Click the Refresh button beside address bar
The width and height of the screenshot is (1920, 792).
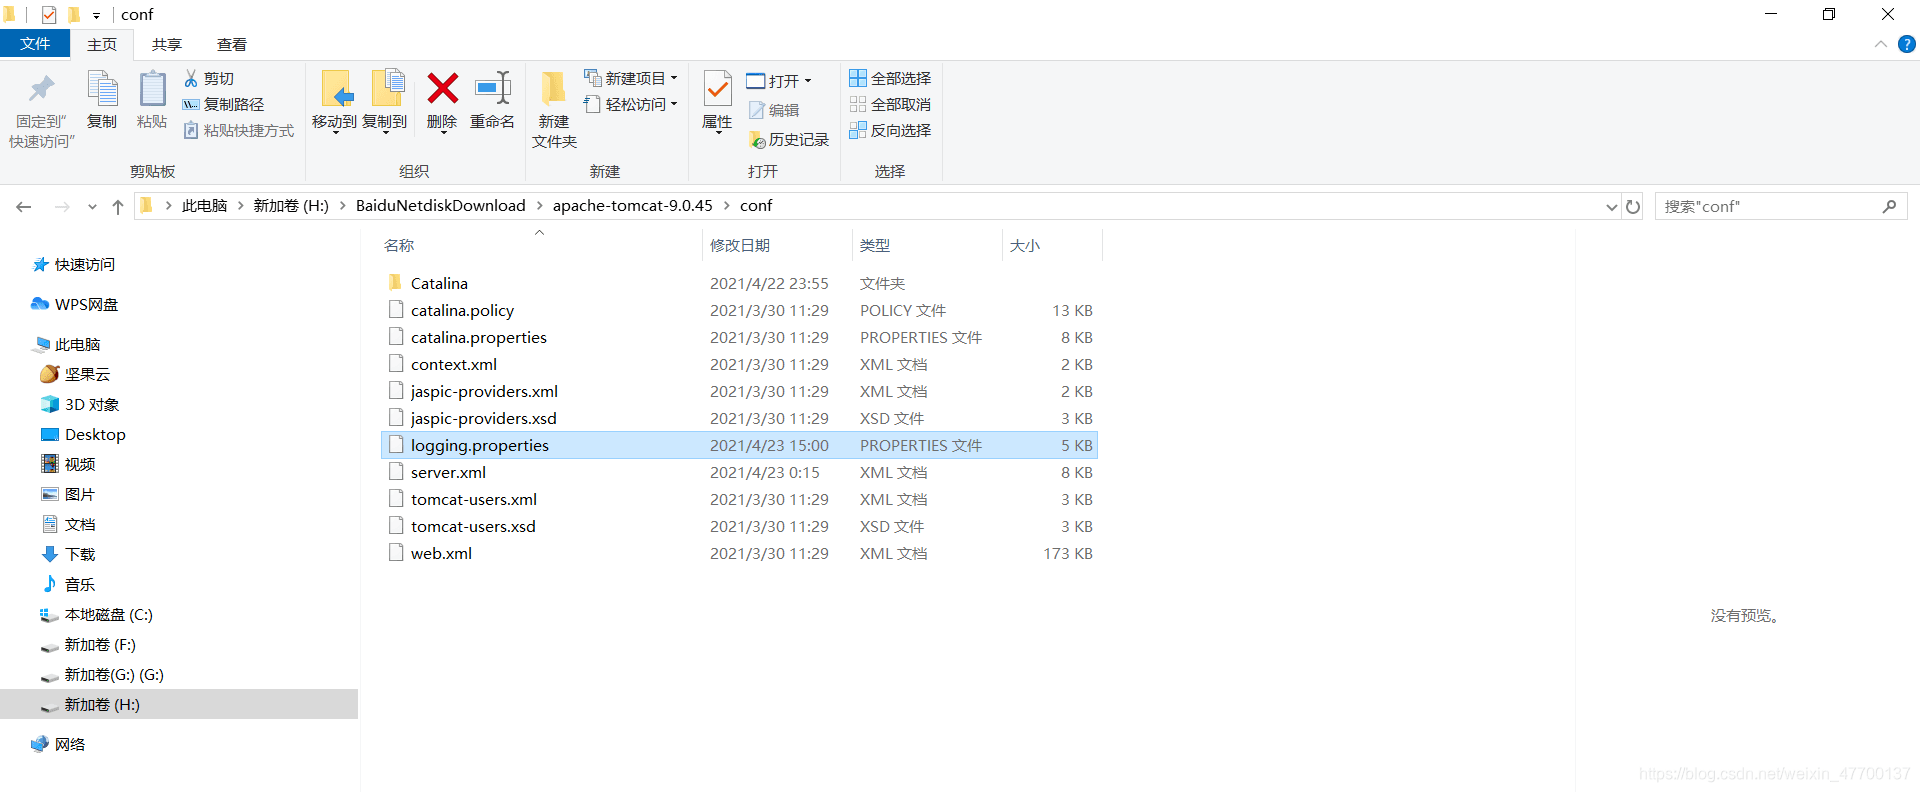click(1633, 206)
